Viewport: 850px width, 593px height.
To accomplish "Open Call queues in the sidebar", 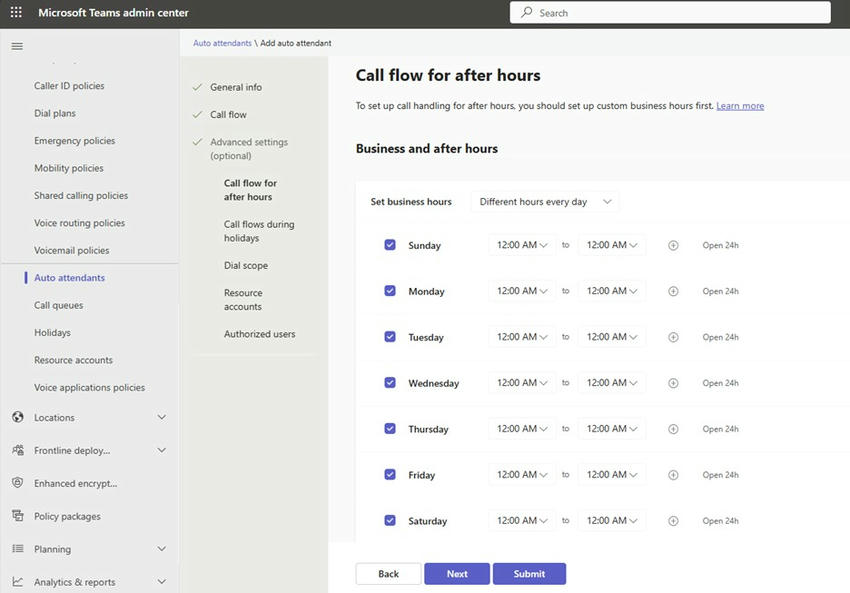I will click(x=59, y=305).
